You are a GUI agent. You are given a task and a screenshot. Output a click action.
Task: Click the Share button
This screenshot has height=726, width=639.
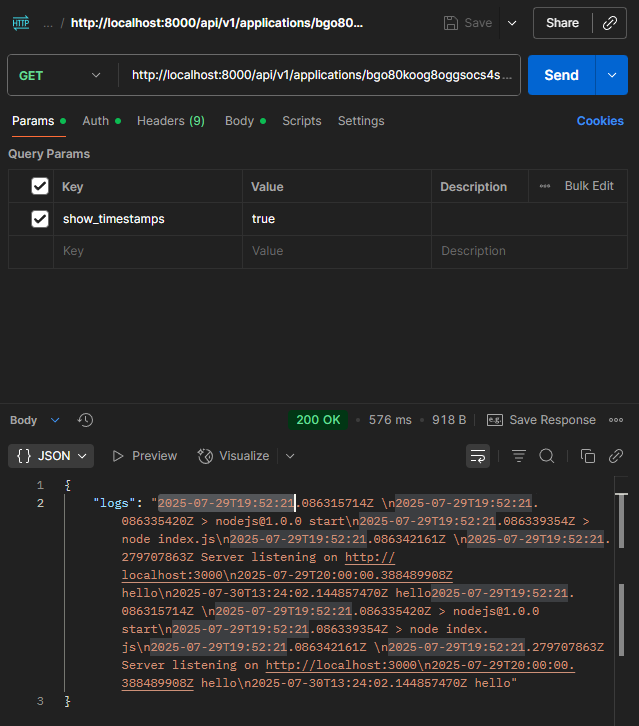point(562,23)
